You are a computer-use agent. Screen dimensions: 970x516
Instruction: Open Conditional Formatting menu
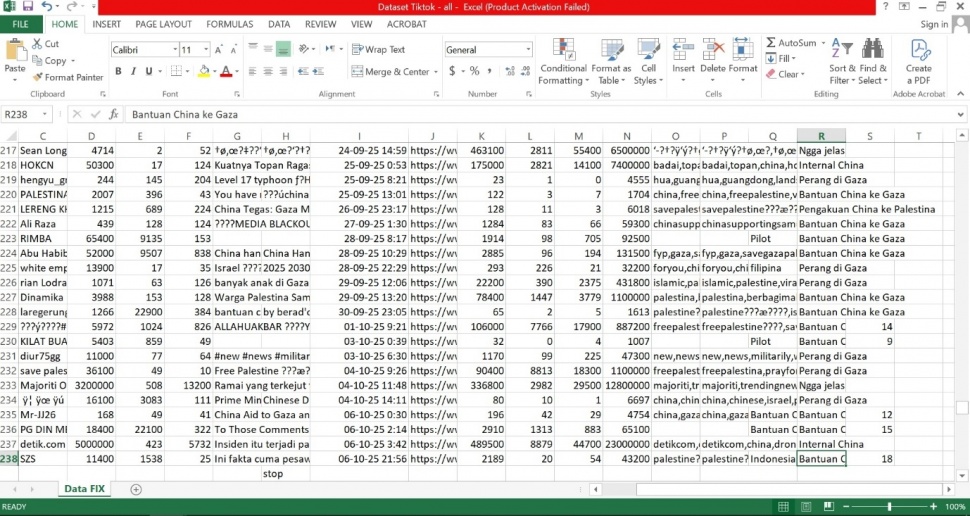tap(563, 62)
